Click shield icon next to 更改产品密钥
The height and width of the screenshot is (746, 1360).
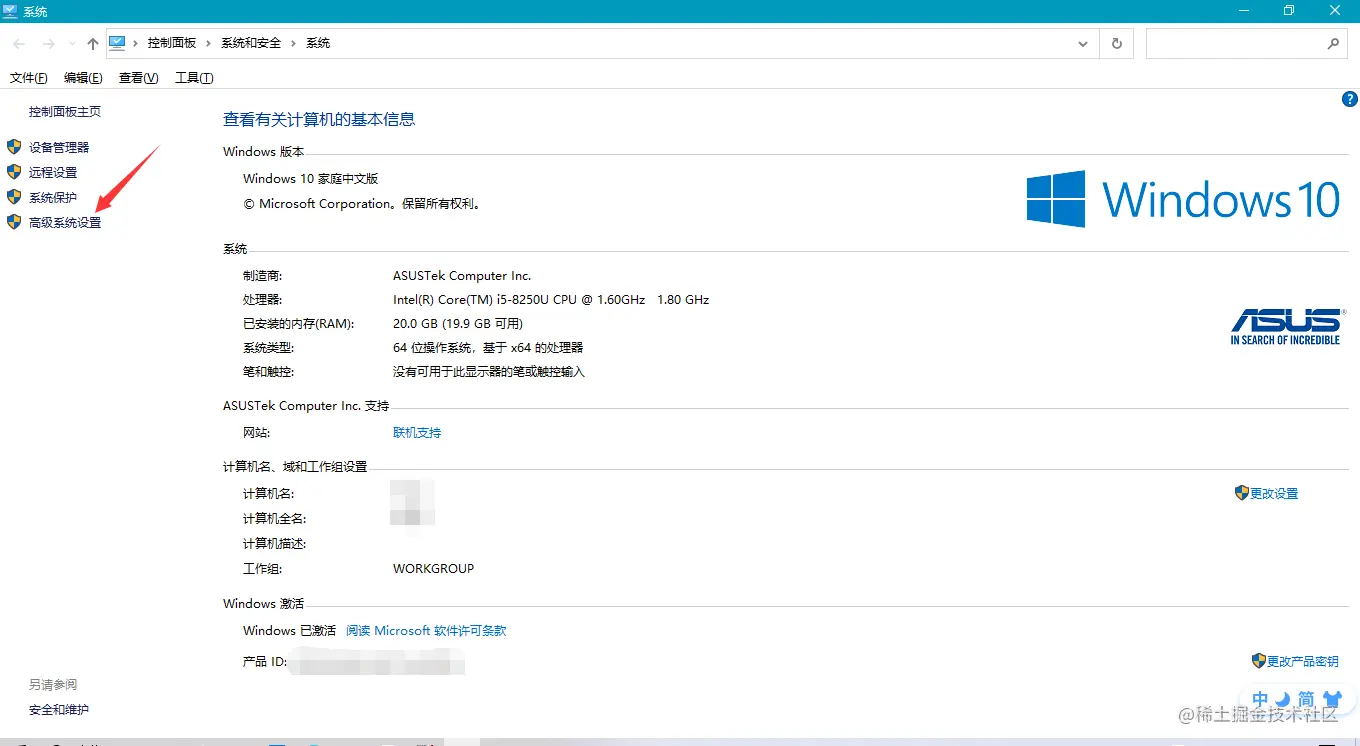[x=1259, y=660]
